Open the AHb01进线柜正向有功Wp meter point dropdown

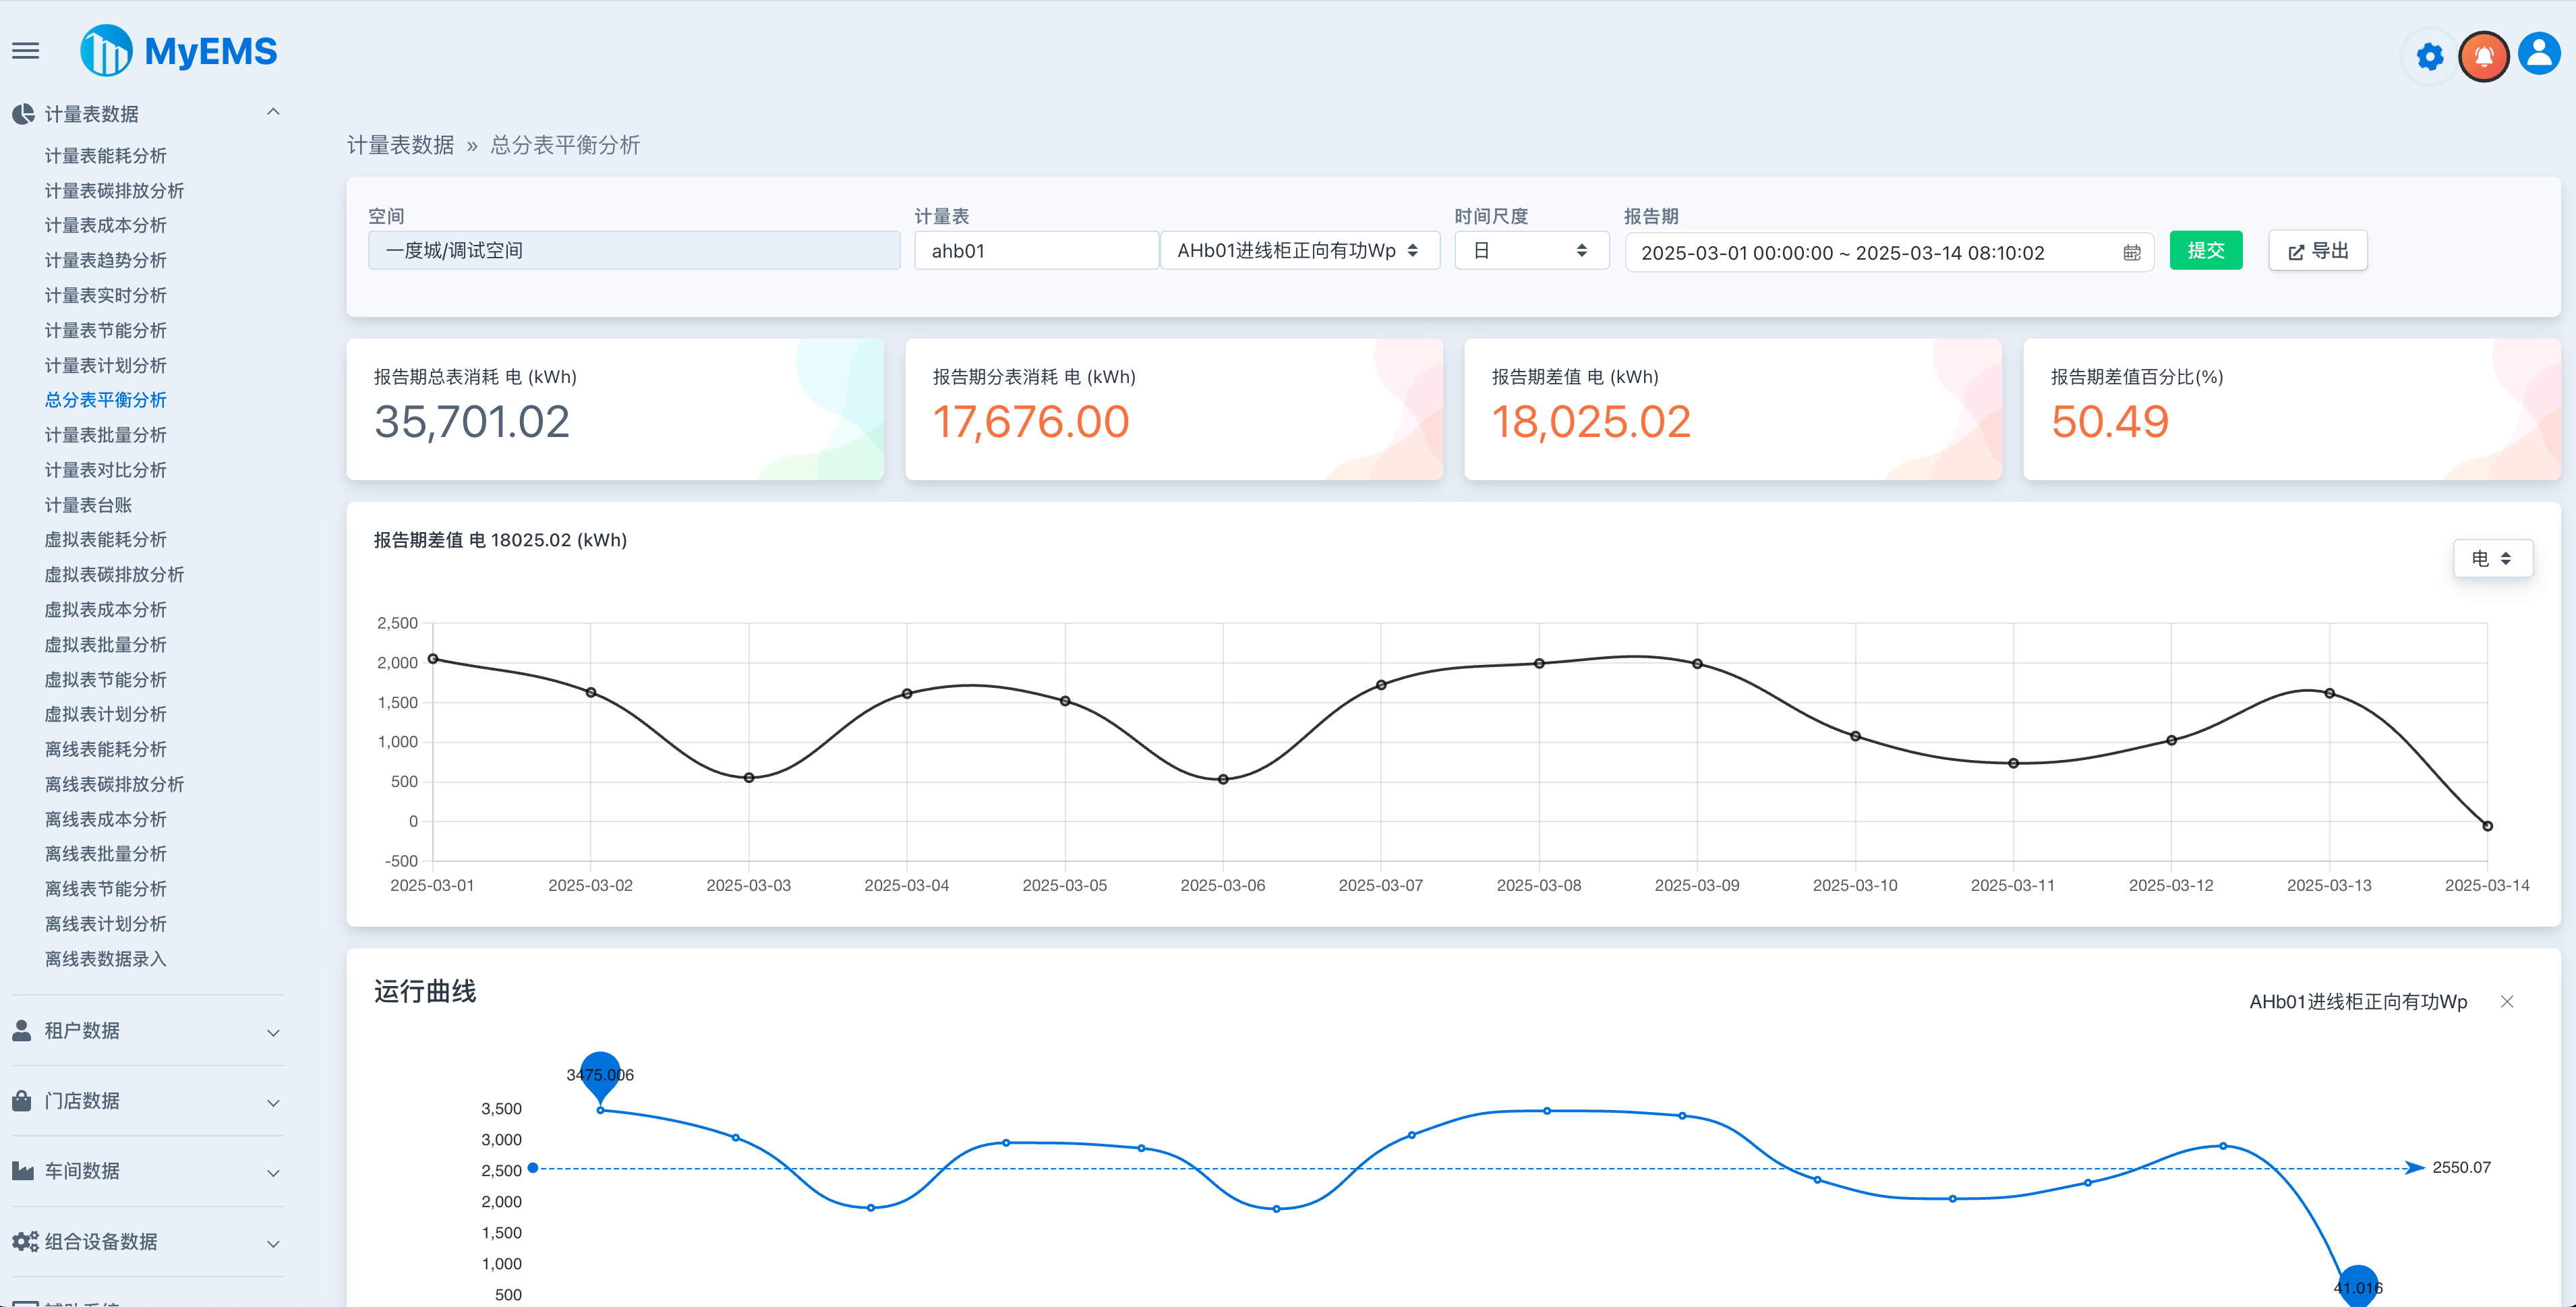coord(1298,250)
